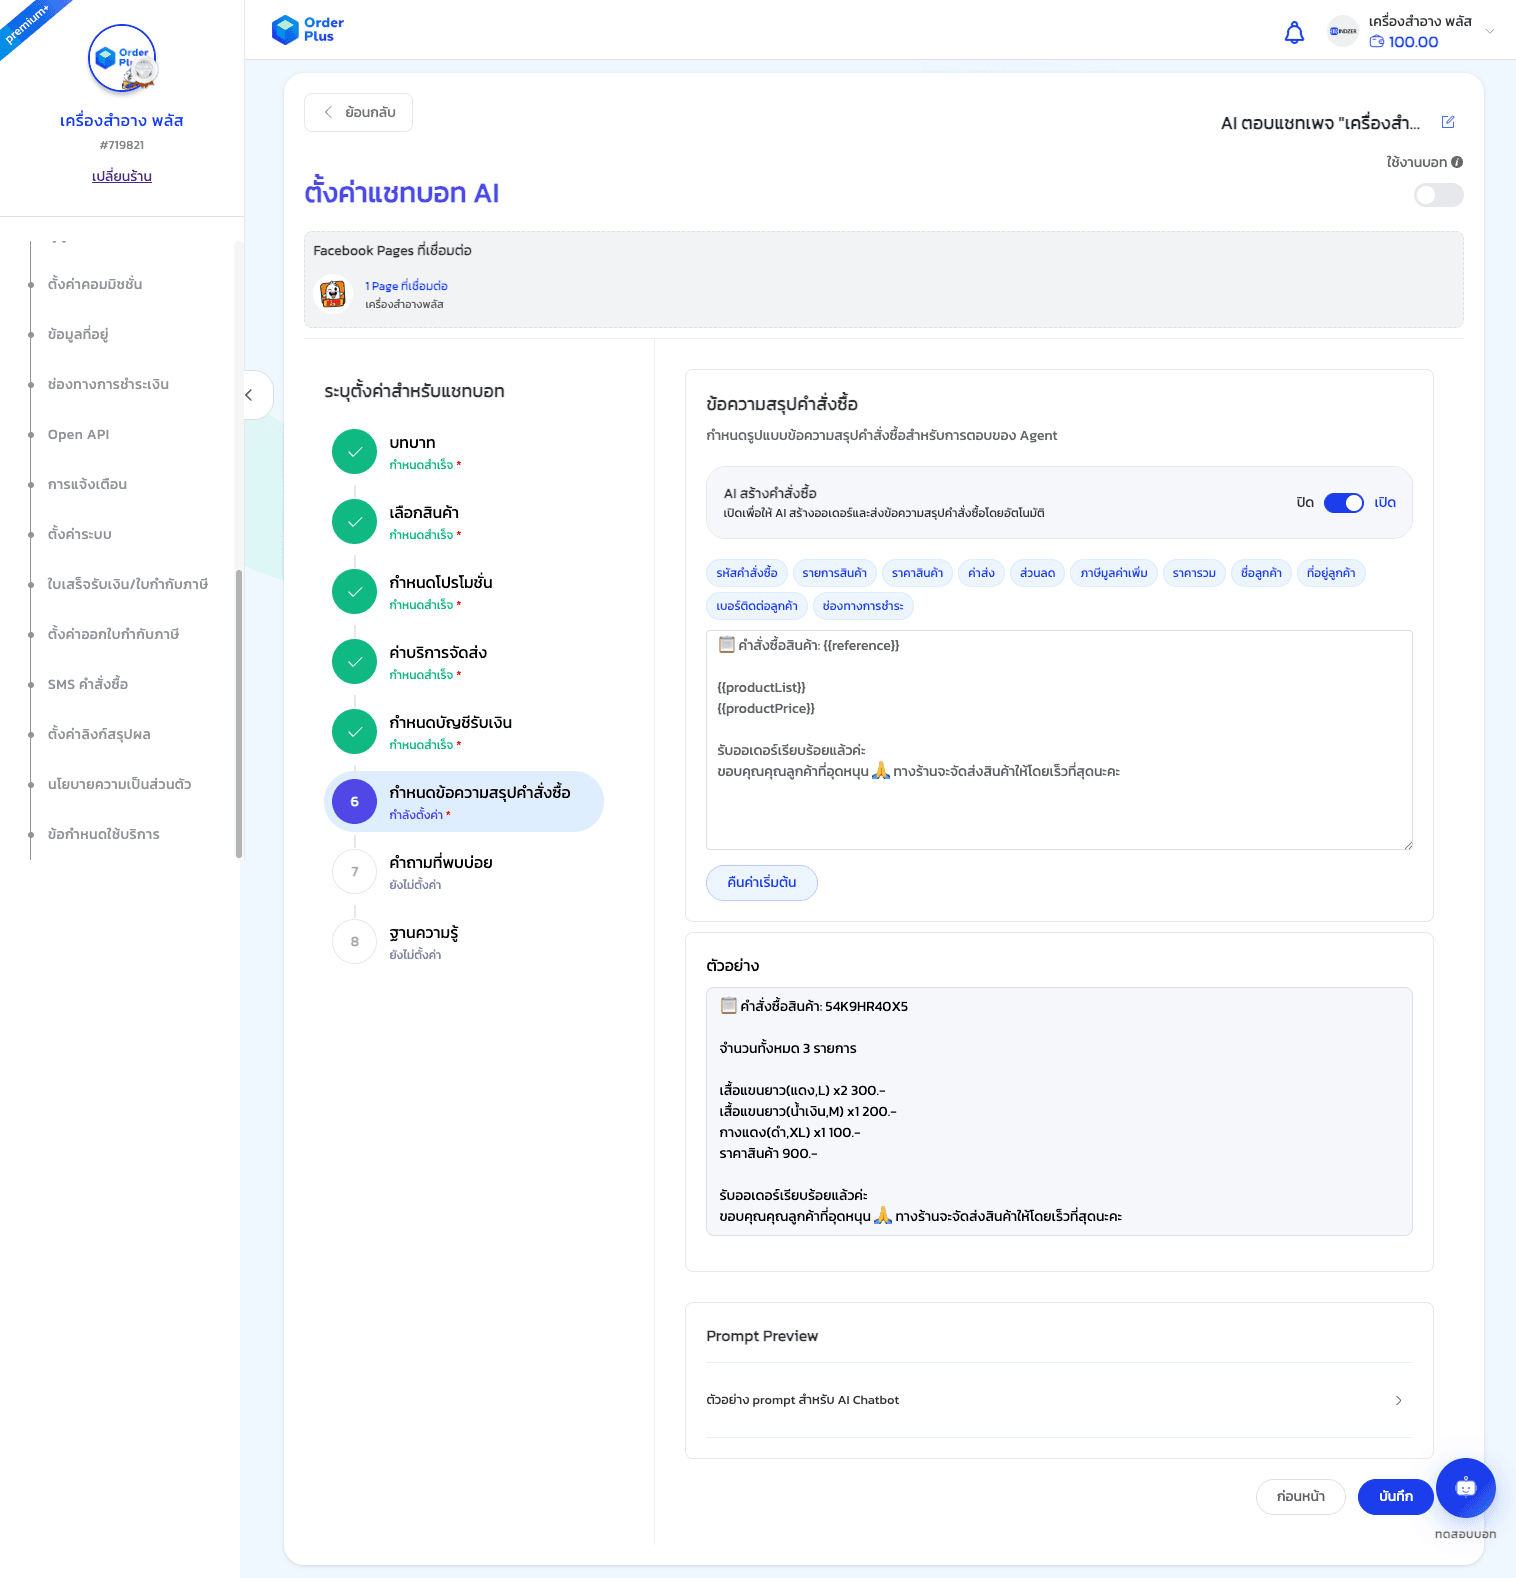Open นโยบายความเป็นส่วนตัว in sidebar

(x=119, y=784)
